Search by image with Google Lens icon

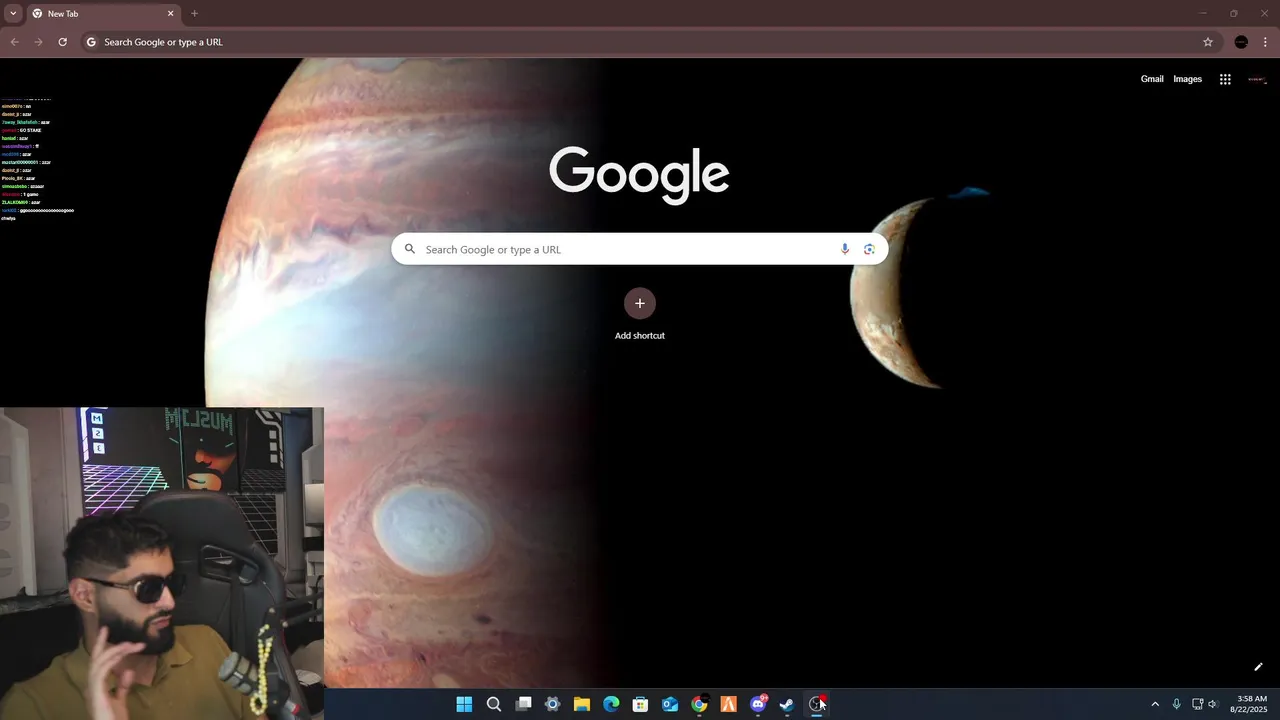click(869, 249)
